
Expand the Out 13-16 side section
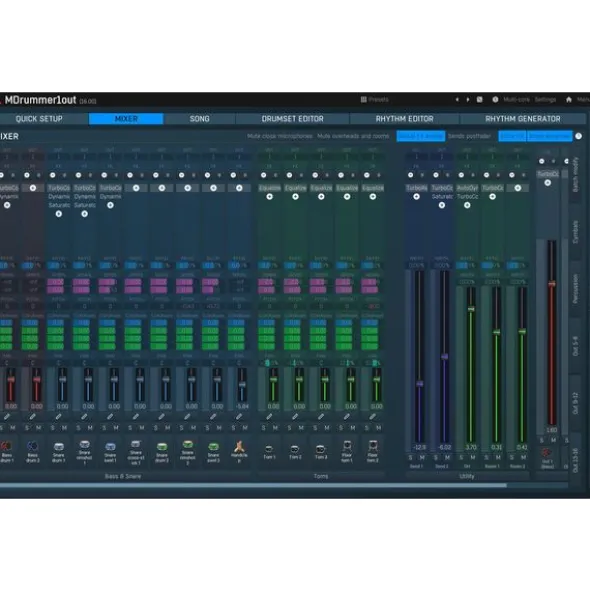[x=575, y=460]
